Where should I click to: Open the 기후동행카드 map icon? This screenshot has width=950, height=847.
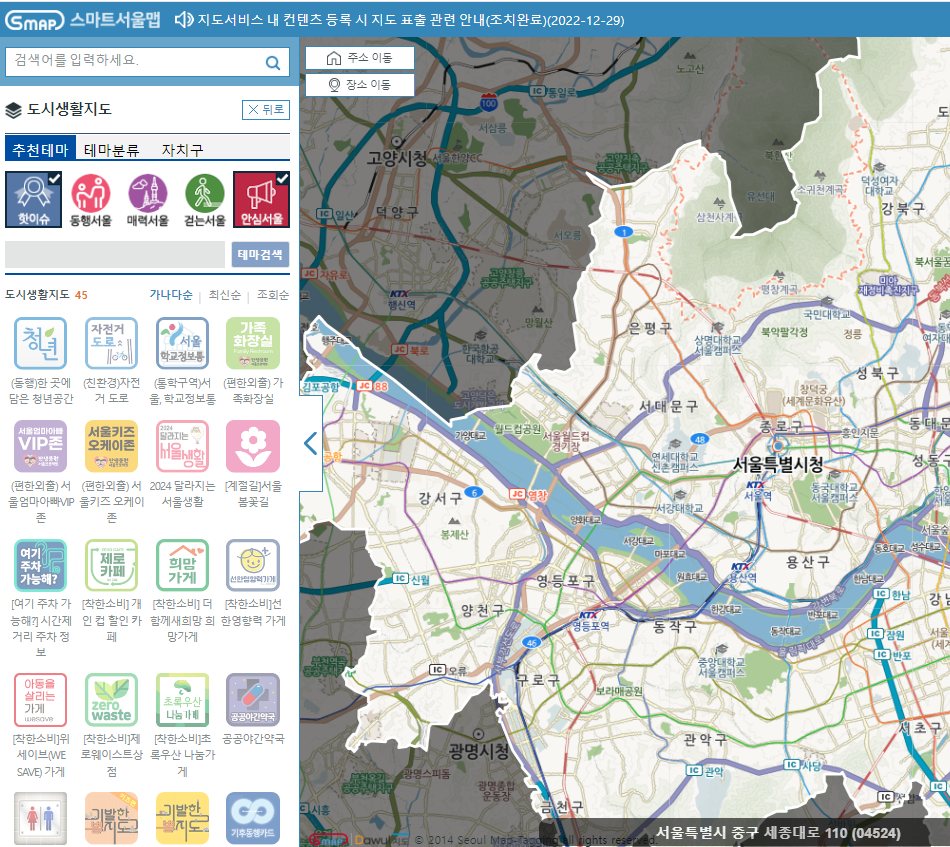[x=253, y=818]
